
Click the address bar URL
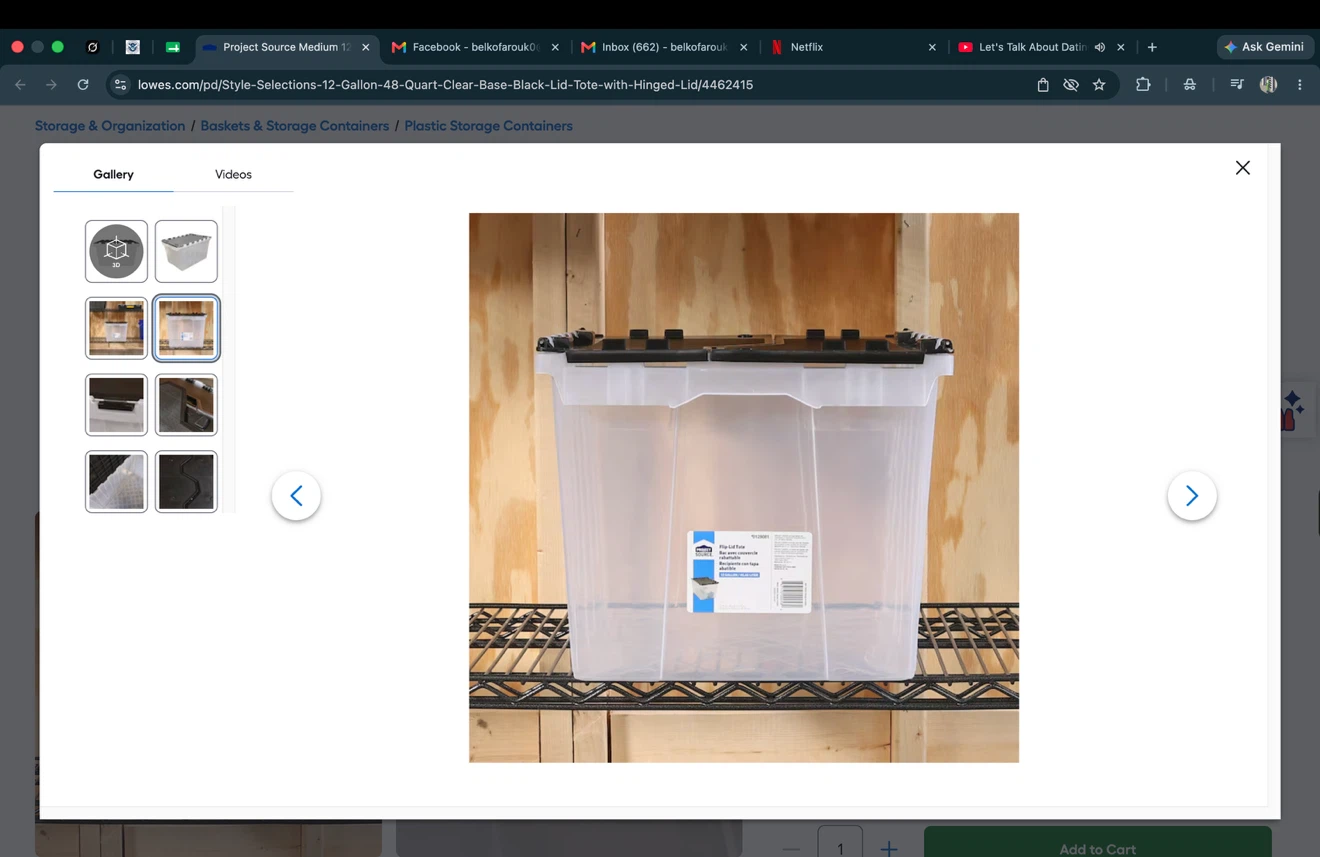pos(445,85)
